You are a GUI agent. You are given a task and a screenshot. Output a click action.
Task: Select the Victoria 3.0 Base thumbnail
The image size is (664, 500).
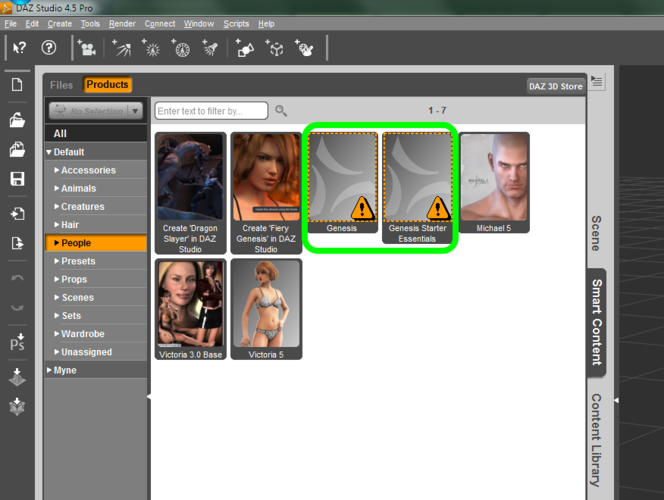(191, 309)
